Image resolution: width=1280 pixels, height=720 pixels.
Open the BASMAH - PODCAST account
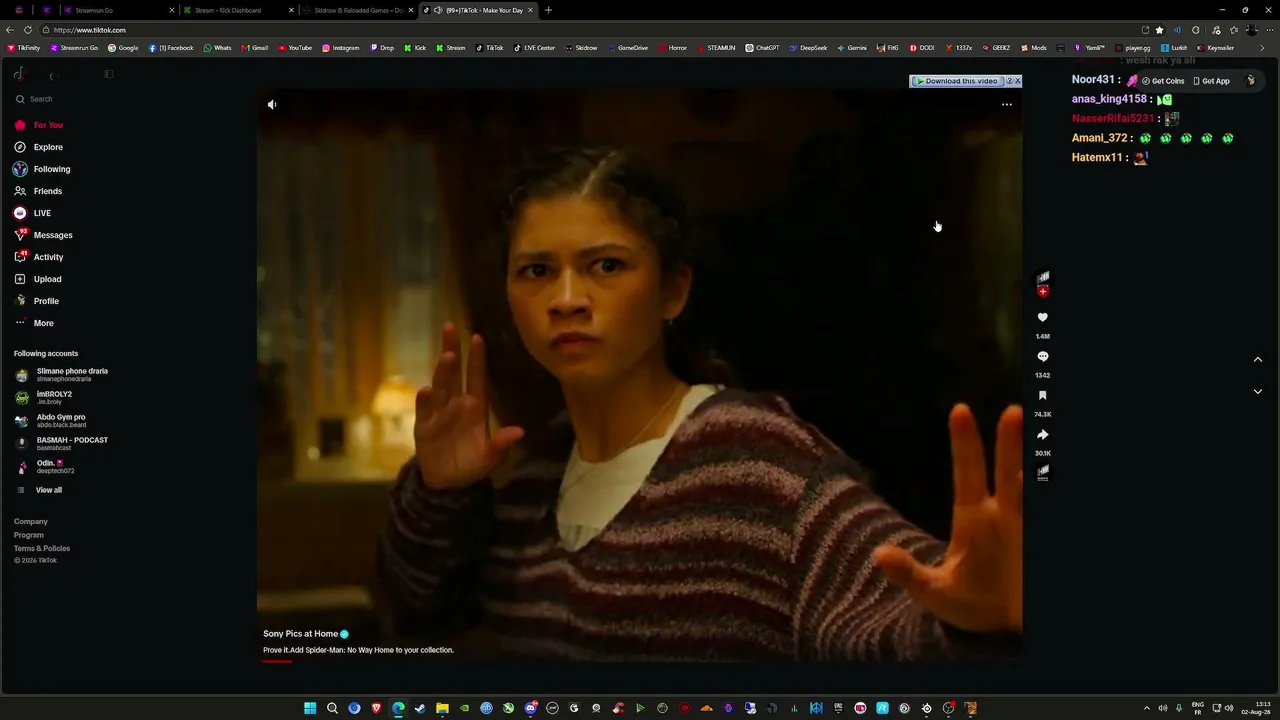pos(61,444)
